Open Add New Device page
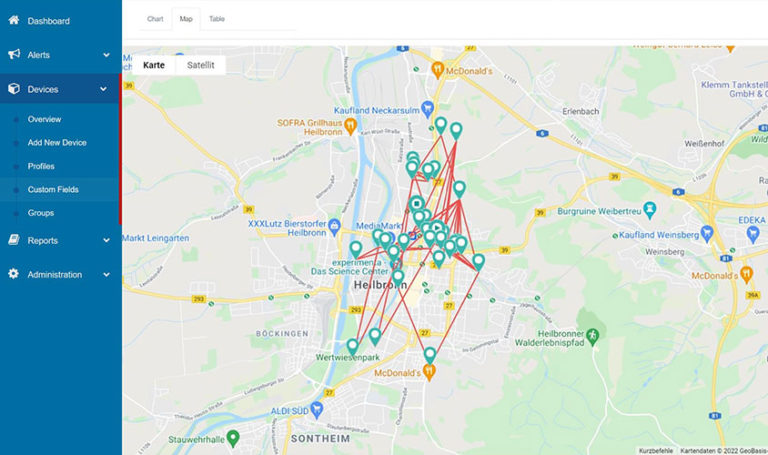 click(57, 143)
